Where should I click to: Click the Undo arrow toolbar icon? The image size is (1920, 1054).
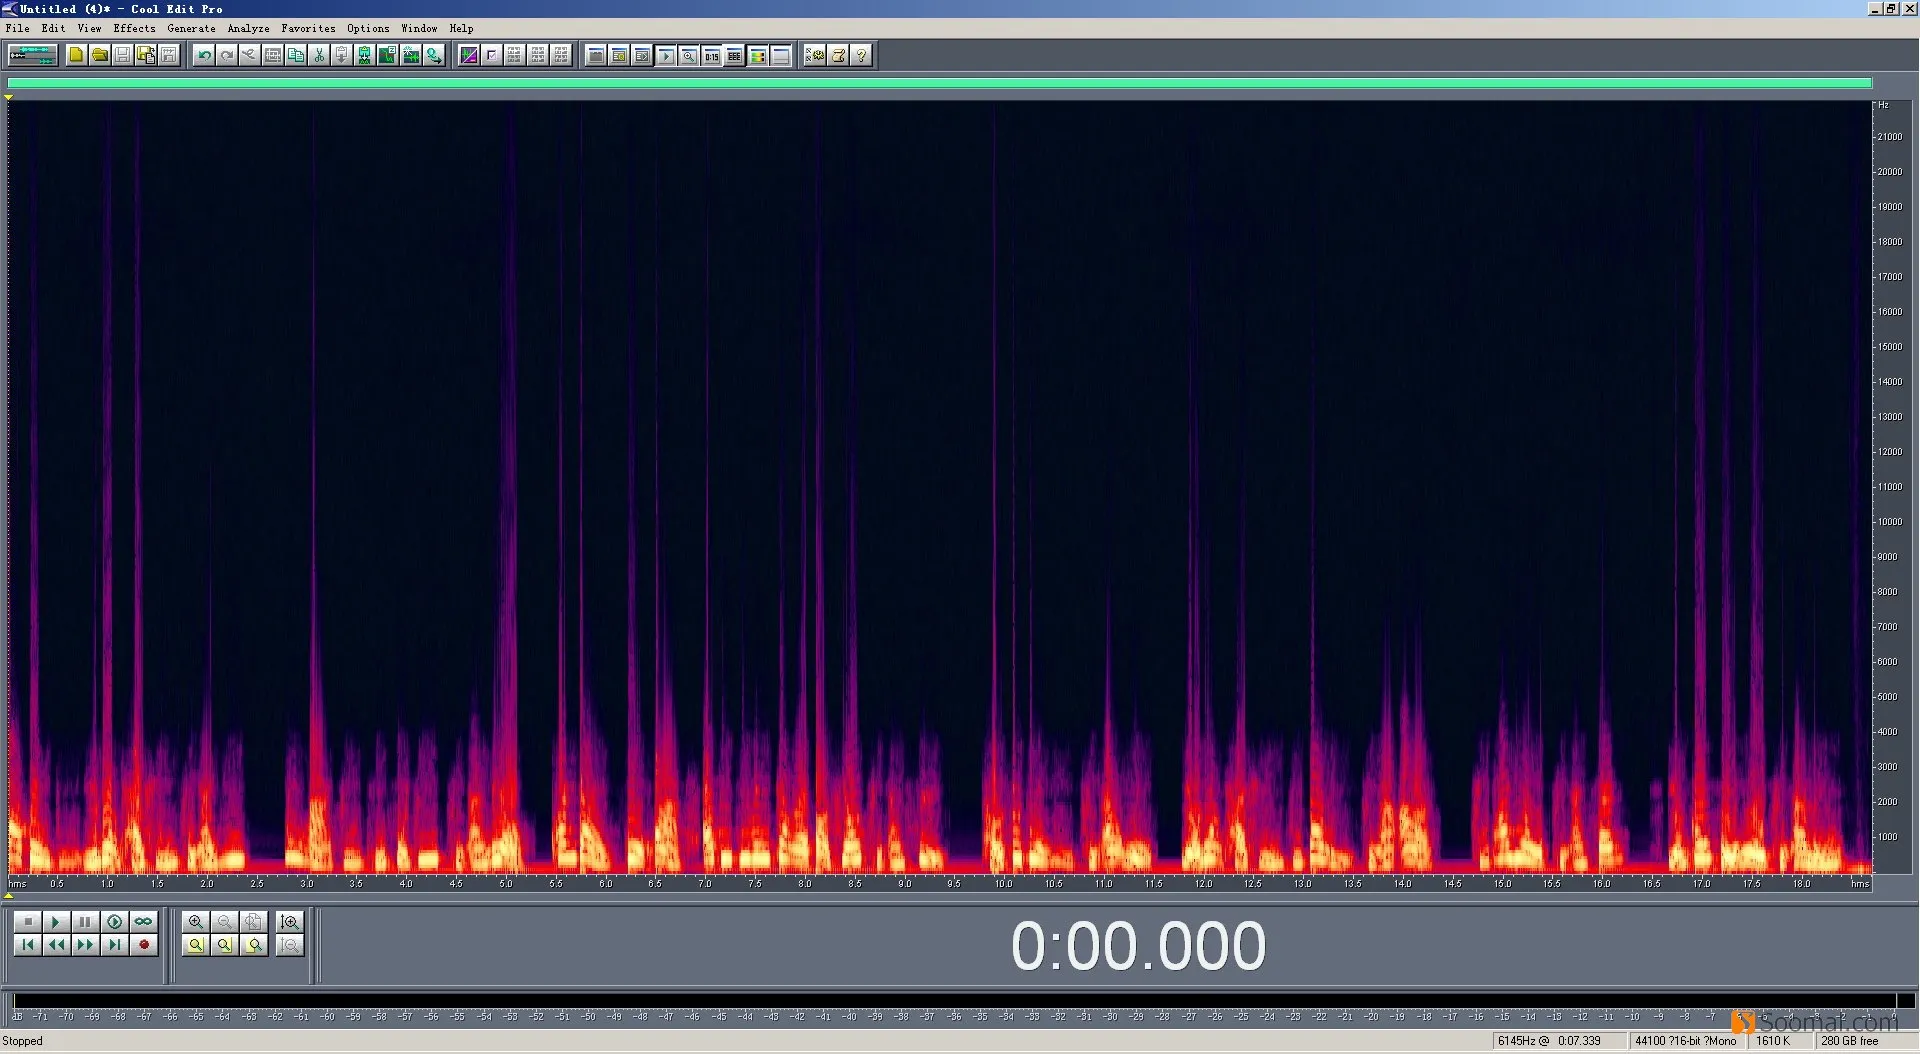[x=204, y=55]
